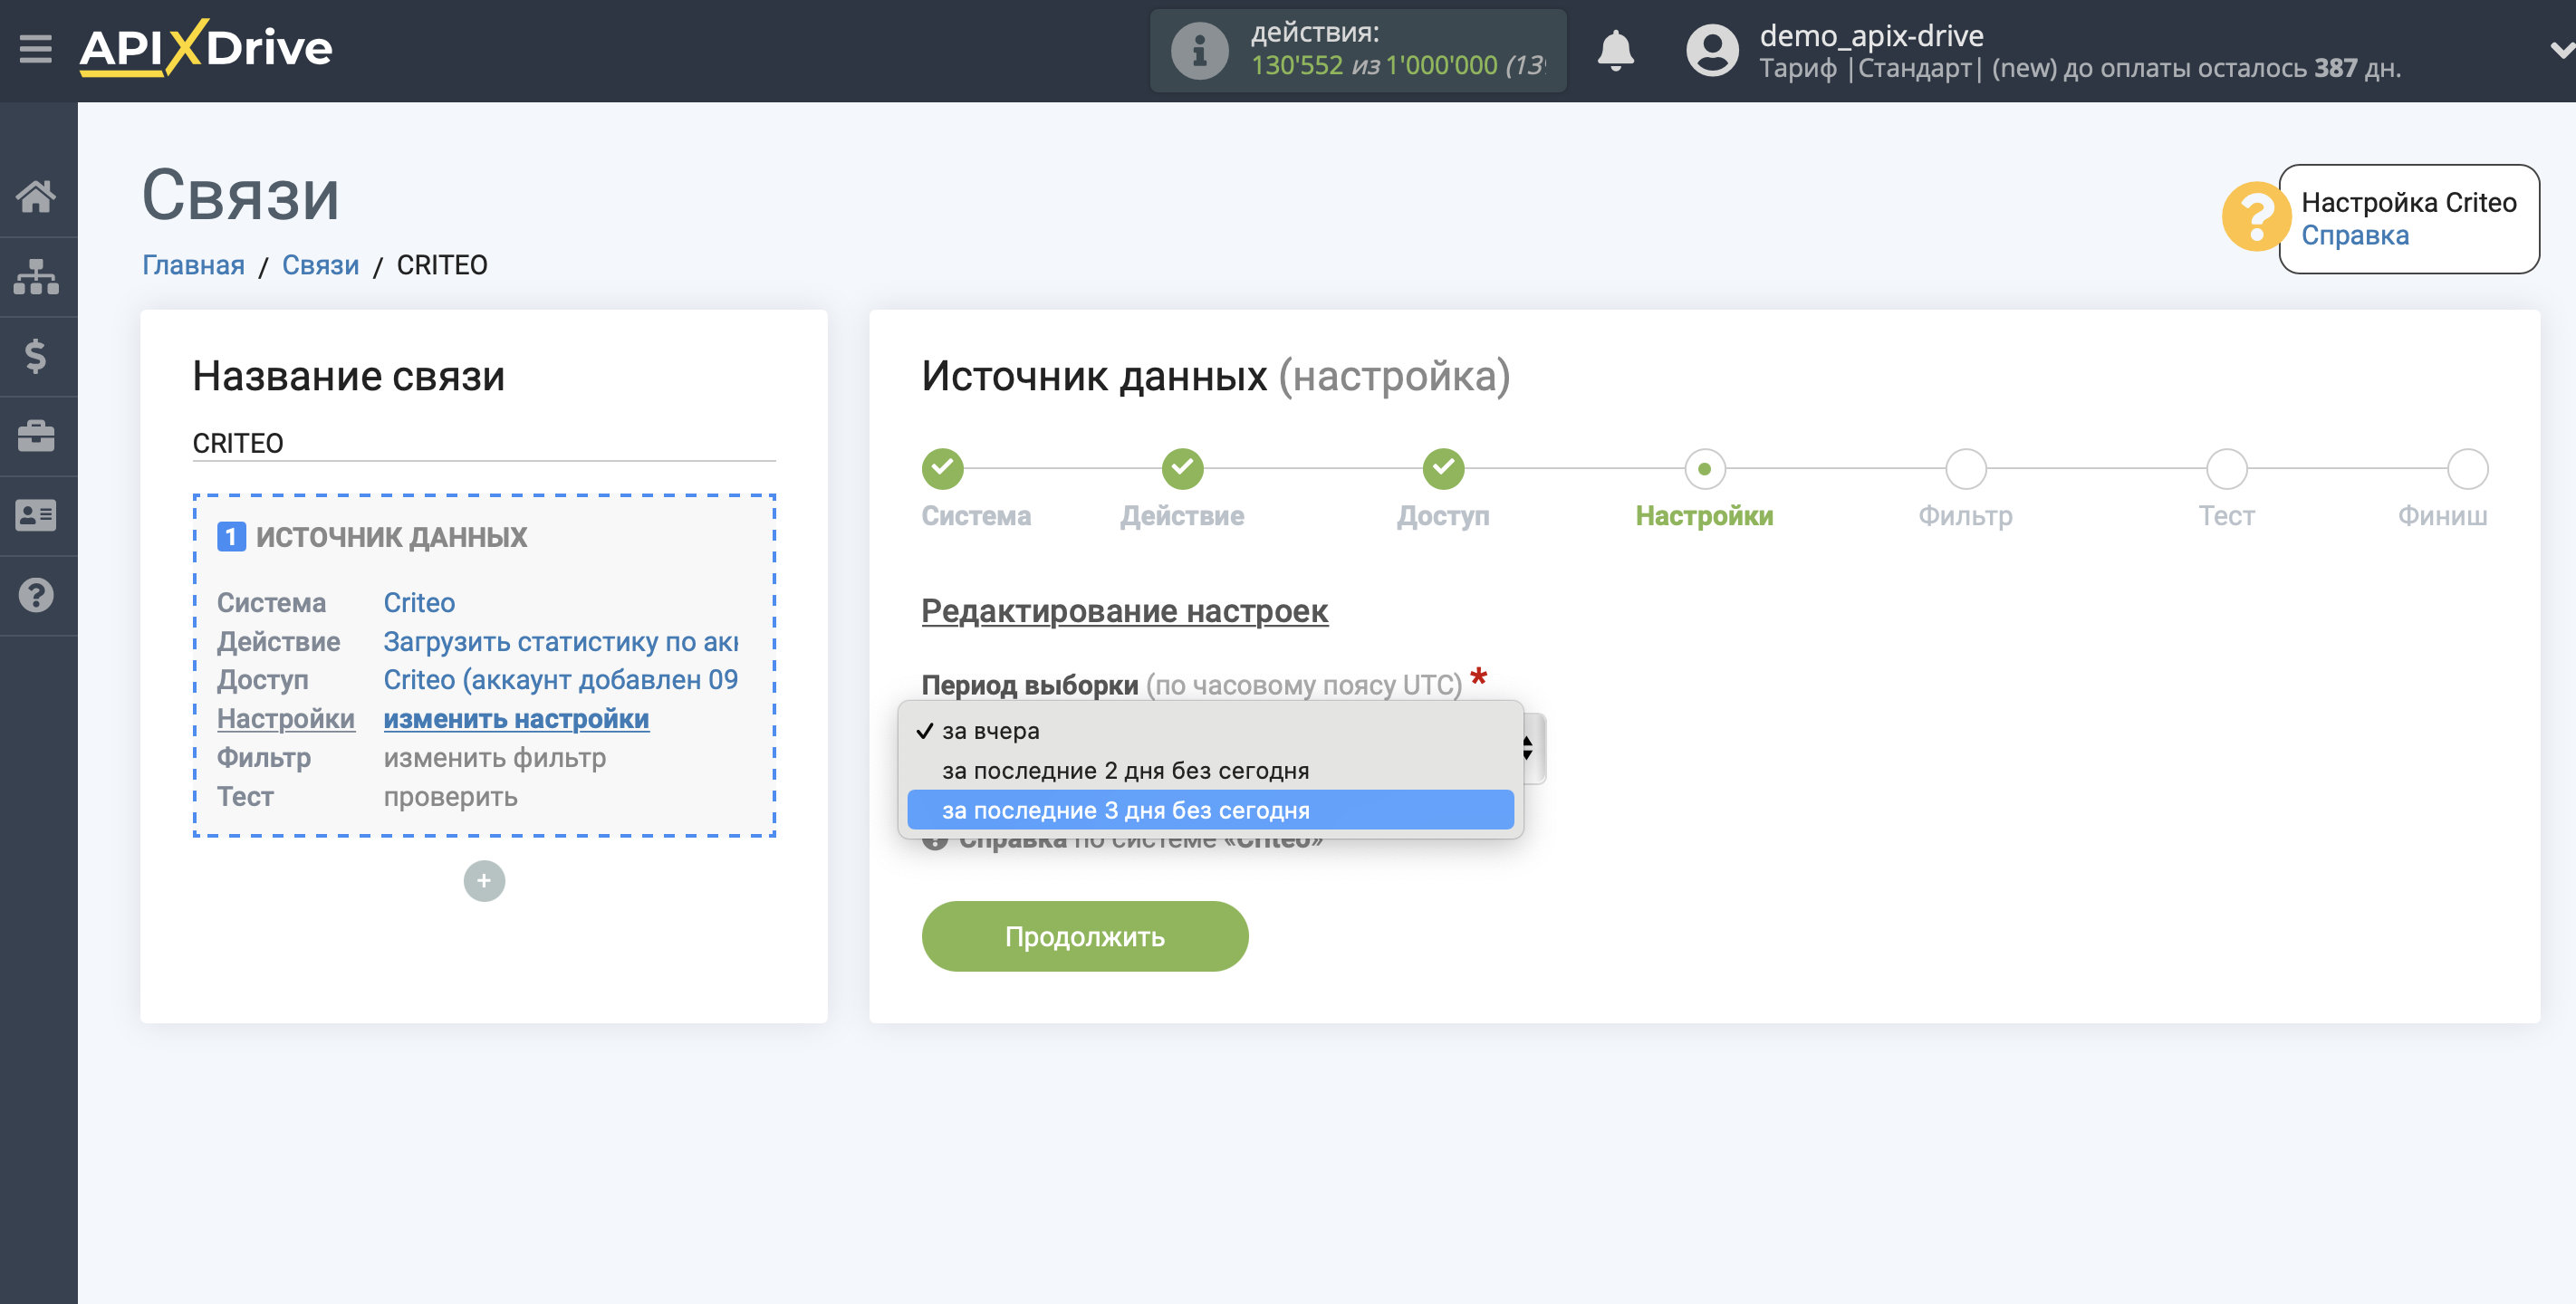Go to the Действие step
2576x1304 pixels.
1183,469
